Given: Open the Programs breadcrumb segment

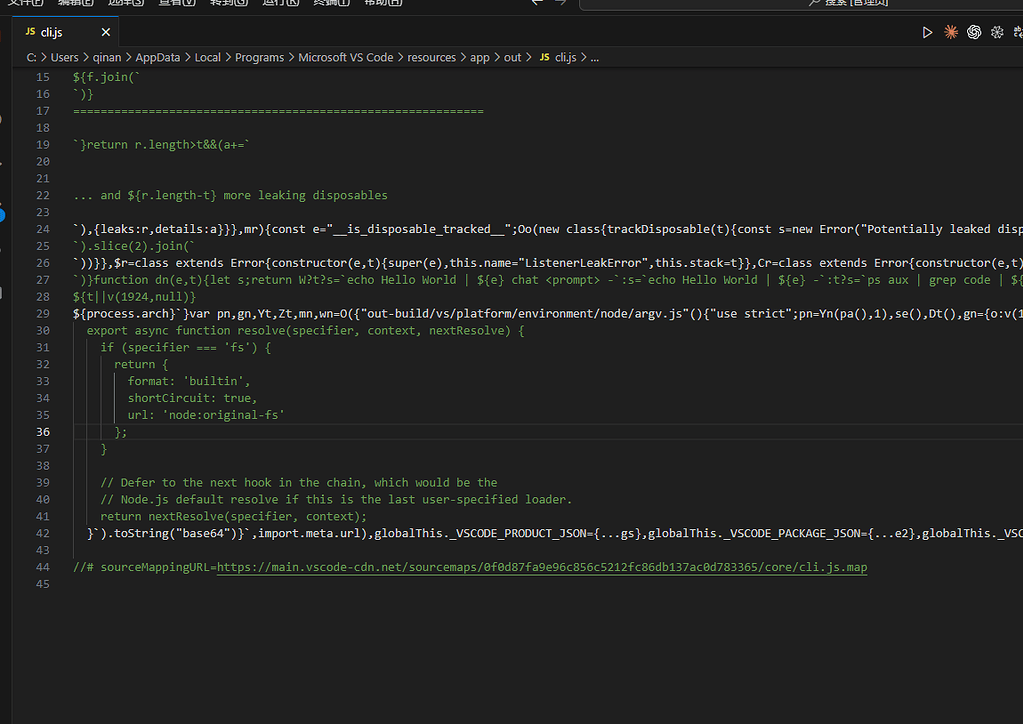Looking at the screenshot, I should 260,57.
